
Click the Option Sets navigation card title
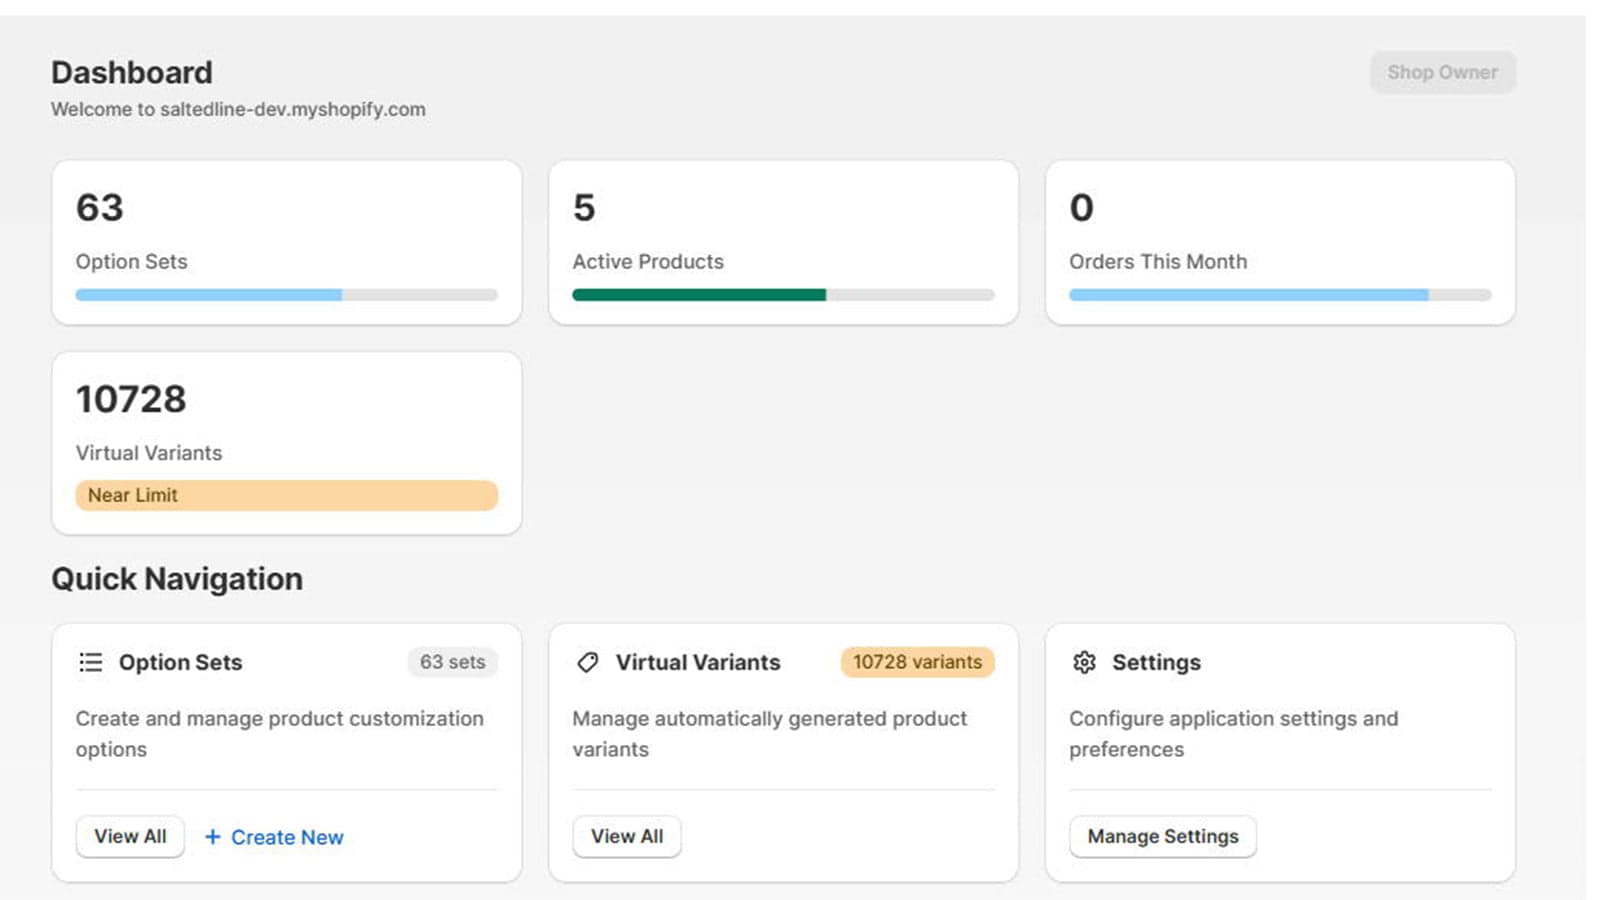point(181,662)
